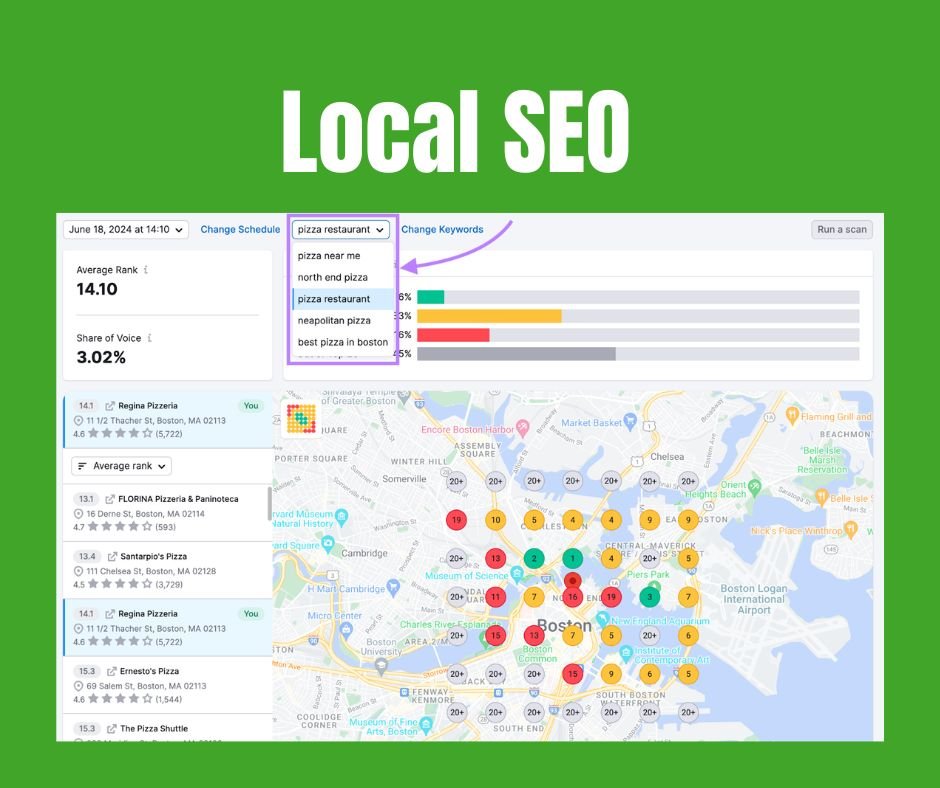Click the Encore Boston Harbor map marker
This screenshot has height=788, width=940.
pos(522,427)
